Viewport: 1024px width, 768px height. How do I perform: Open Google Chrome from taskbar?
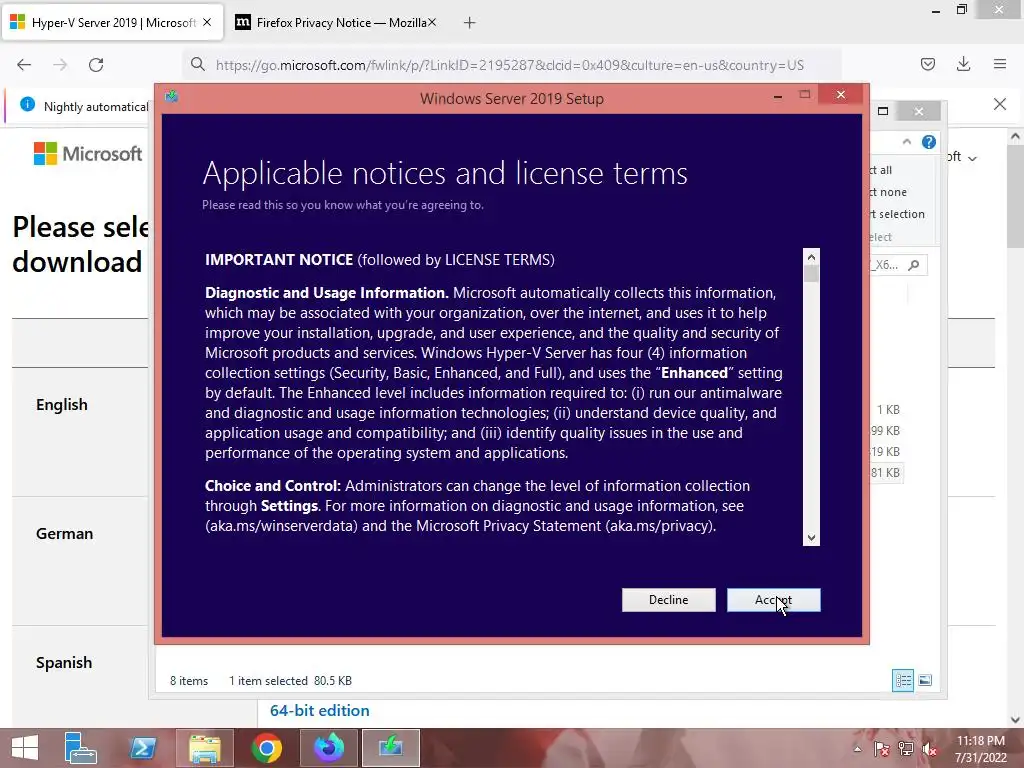(267, 748)
